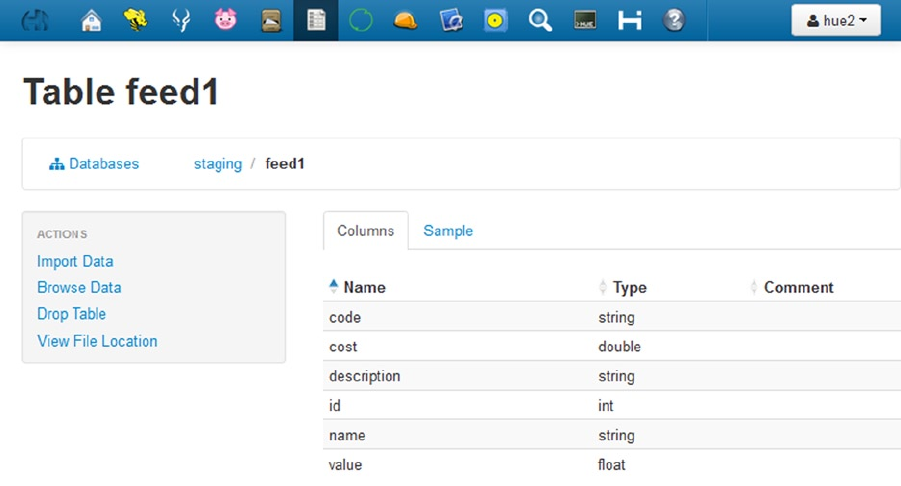Open the Hive bee editor icon
This screenshot has width=901, height=486.
click(x=136, y=20)
